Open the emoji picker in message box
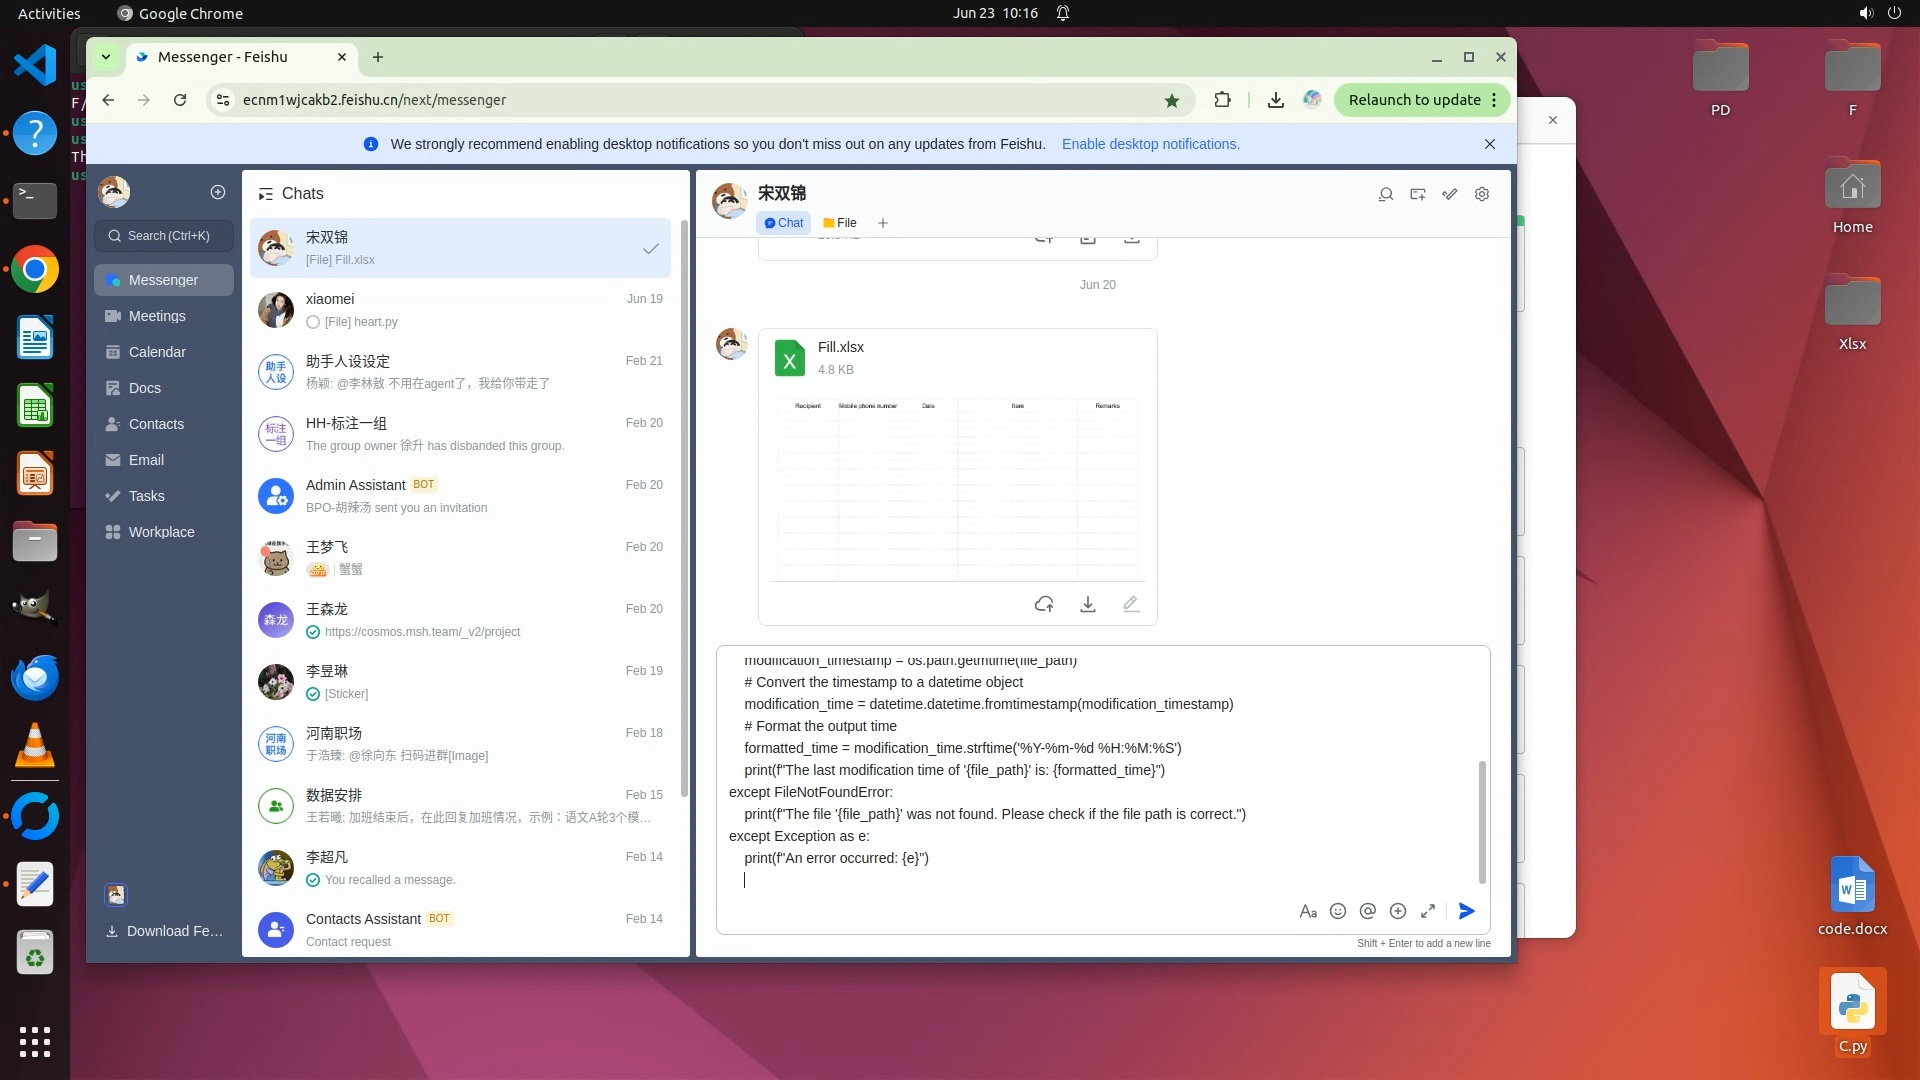The height and width of the screenshot is (1080, 1920). pyautogui.click(x=1338, y=911)
